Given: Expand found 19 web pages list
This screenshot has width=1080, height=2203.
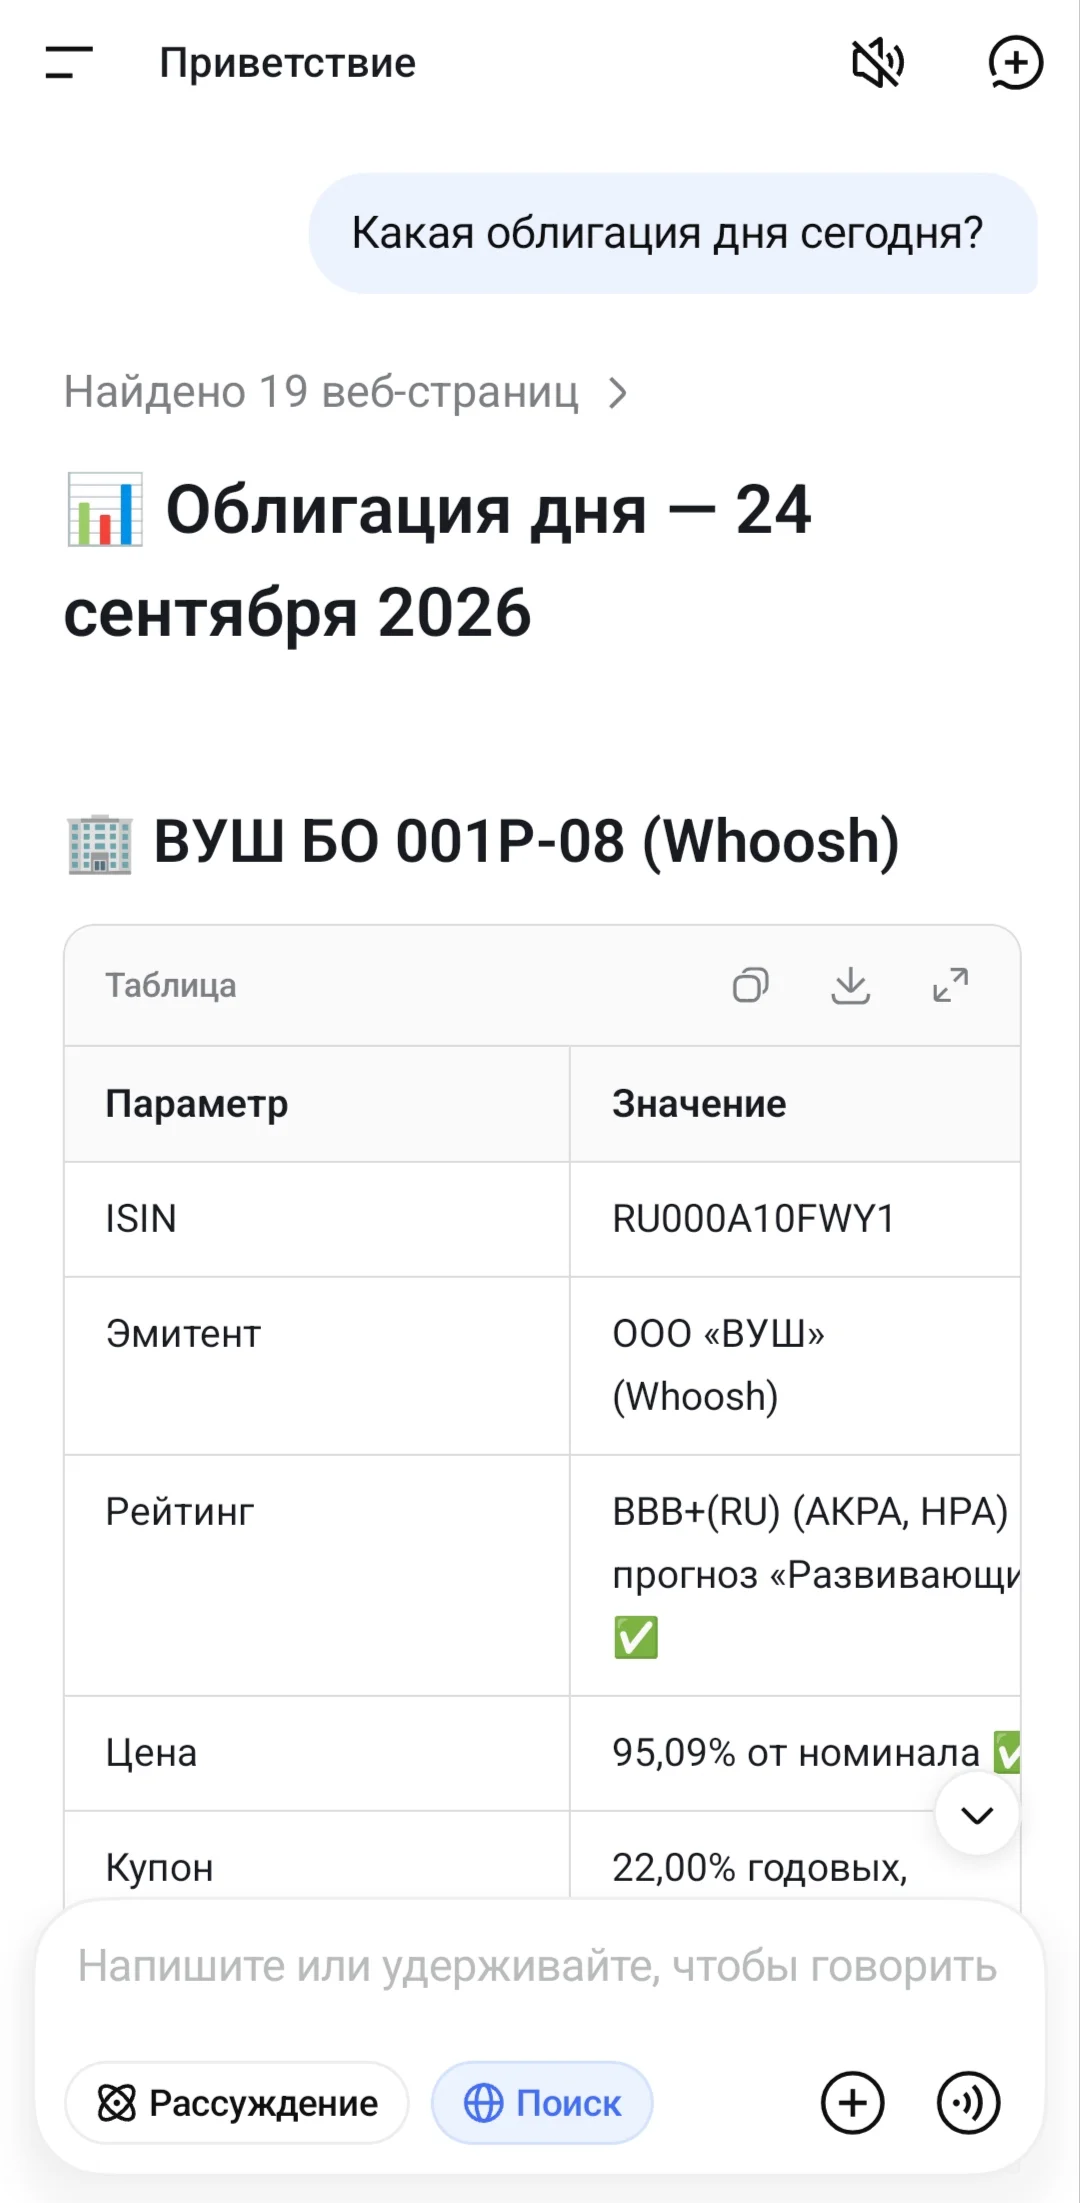Looking at the screenshot, I should (x=345, y=392).
